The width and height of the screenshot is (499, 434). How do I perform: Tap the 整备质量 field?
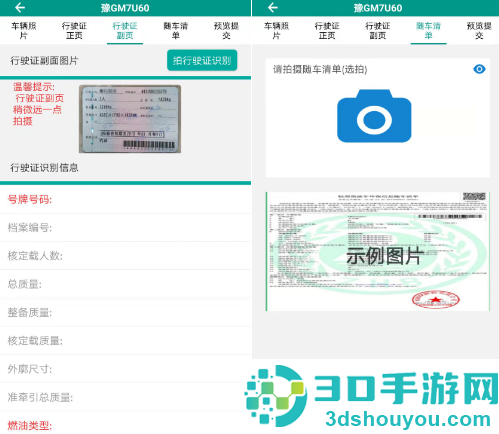pos(125,312)
